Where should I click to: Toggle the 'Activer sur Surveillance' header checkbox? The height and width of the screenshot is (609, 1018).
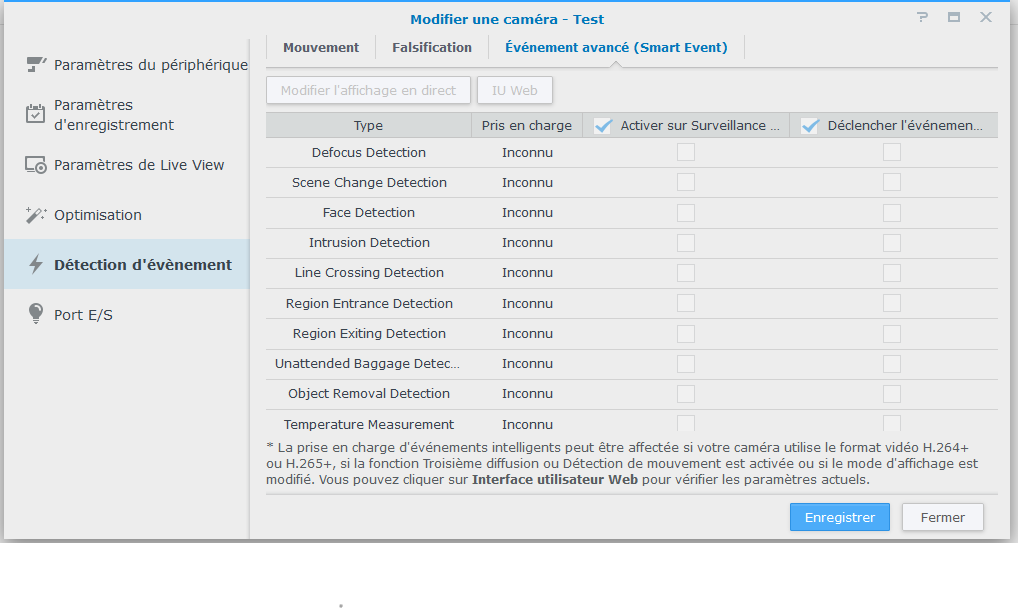pos(603,126)
